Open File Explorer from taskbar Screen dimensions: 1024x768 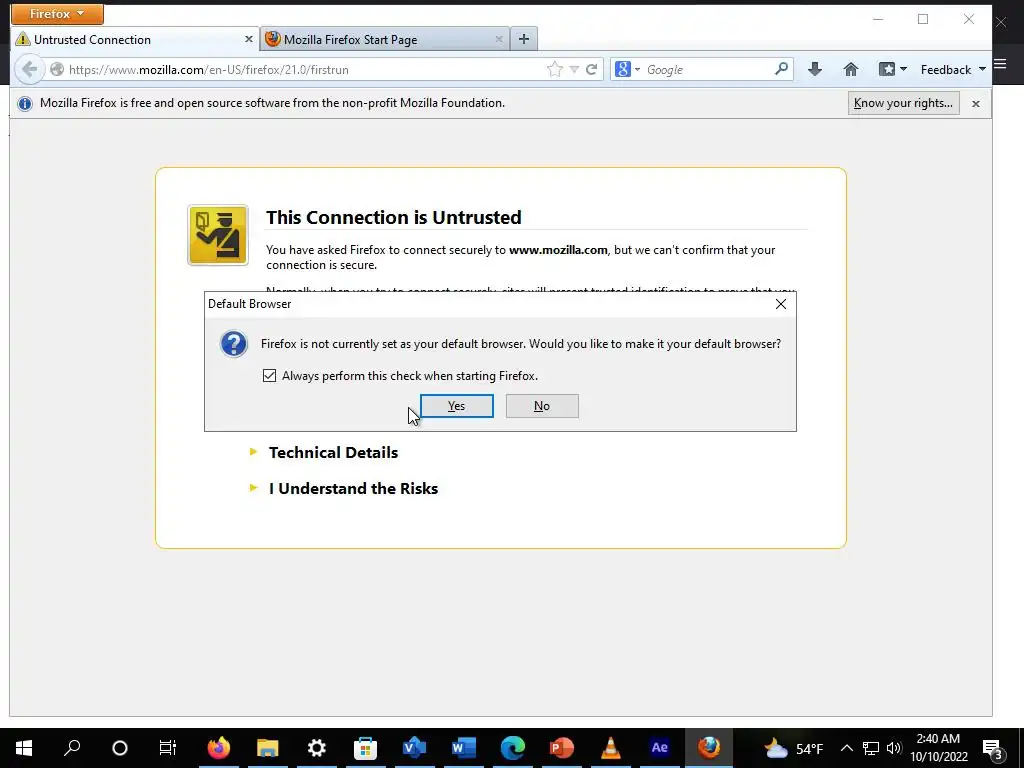click(x=268, y=748)
